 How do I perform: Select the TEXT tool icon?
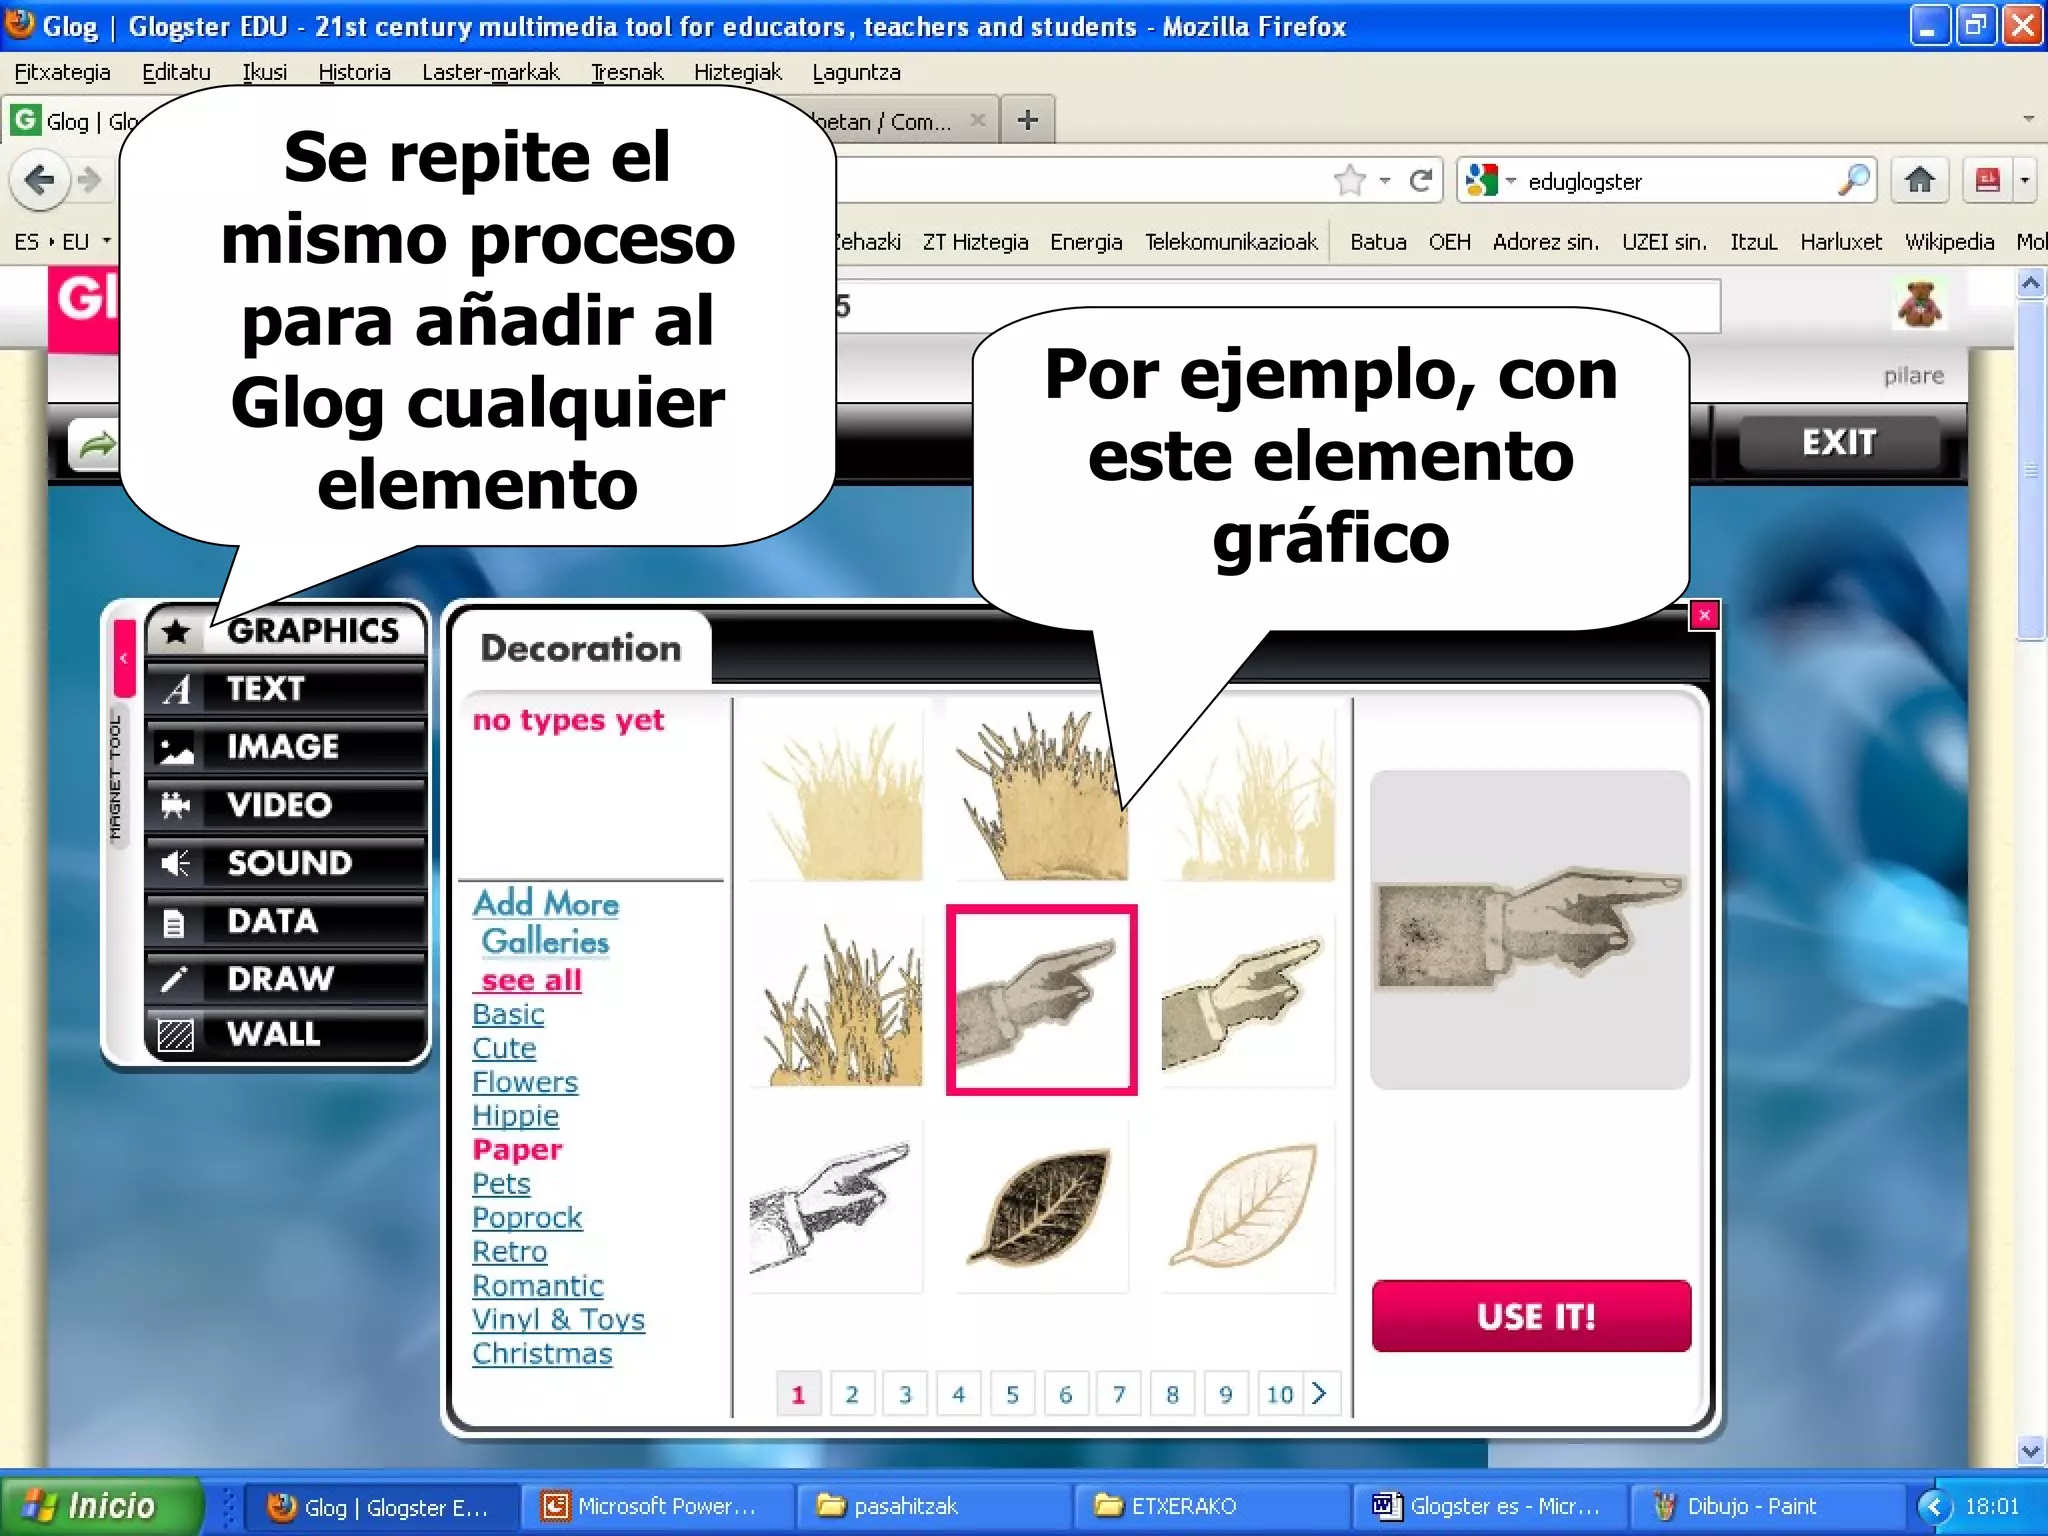286,689
